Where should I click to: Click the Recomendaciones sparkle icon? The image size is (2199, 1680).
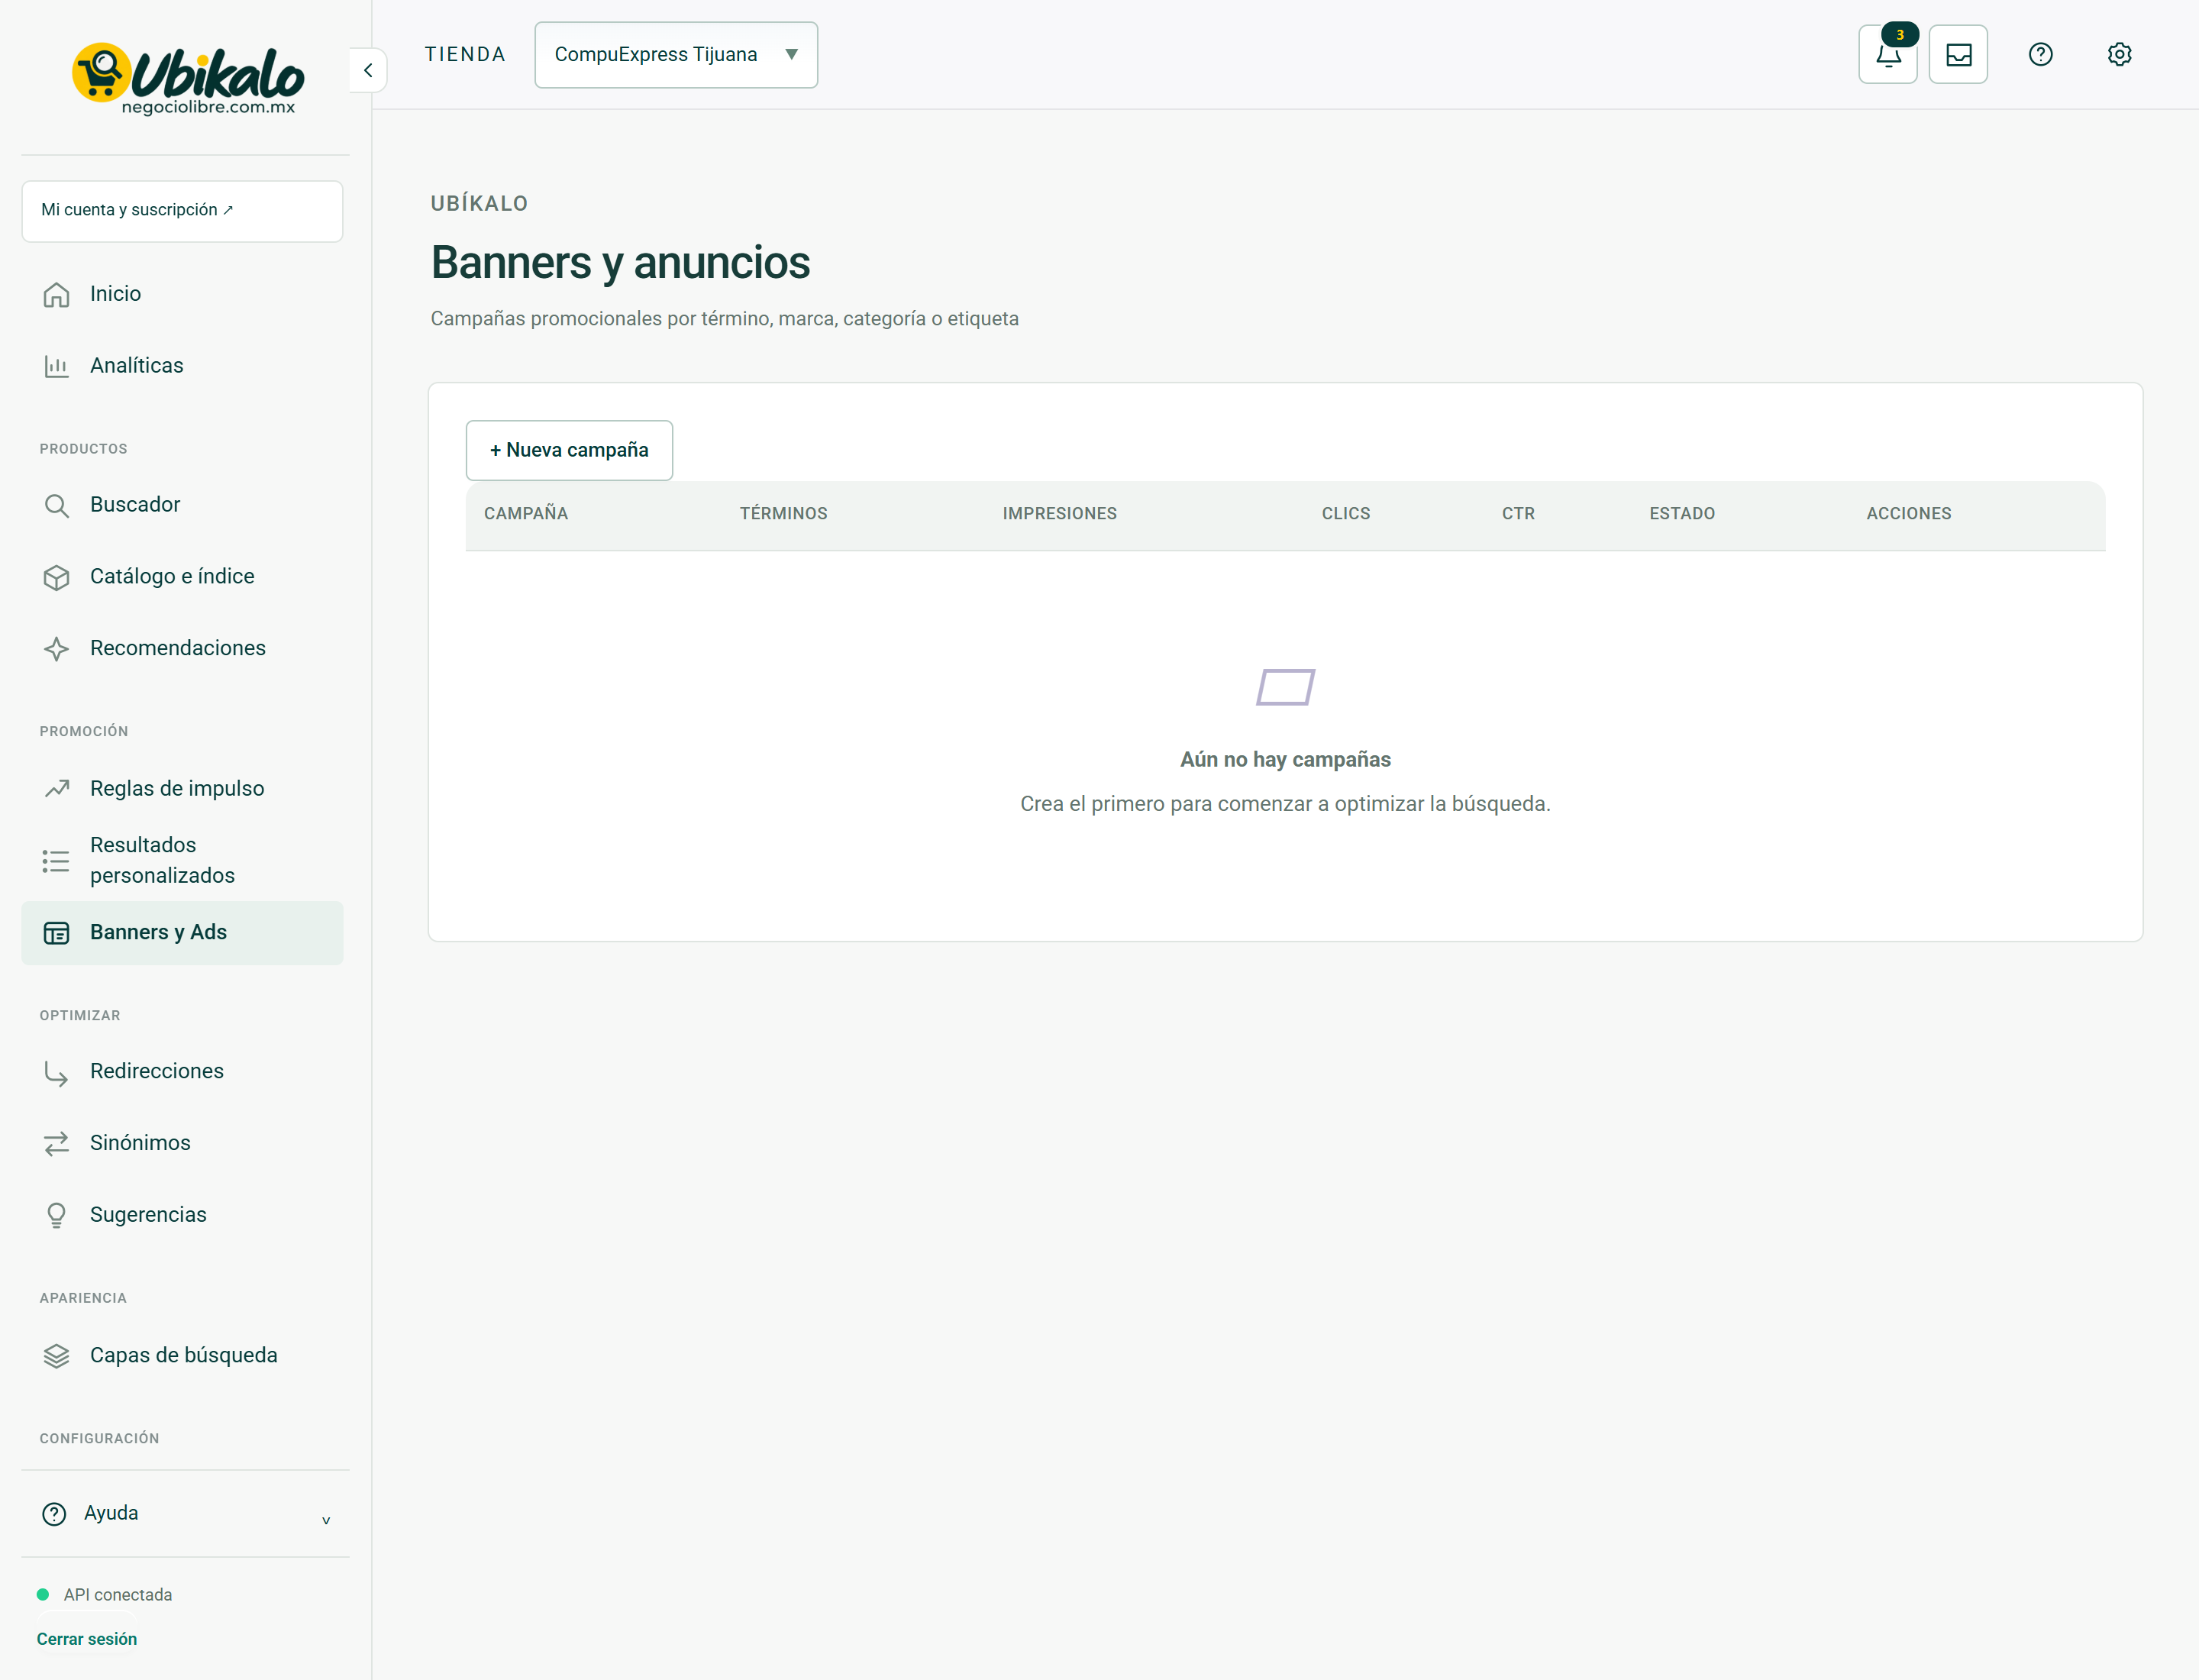[57, 649]
